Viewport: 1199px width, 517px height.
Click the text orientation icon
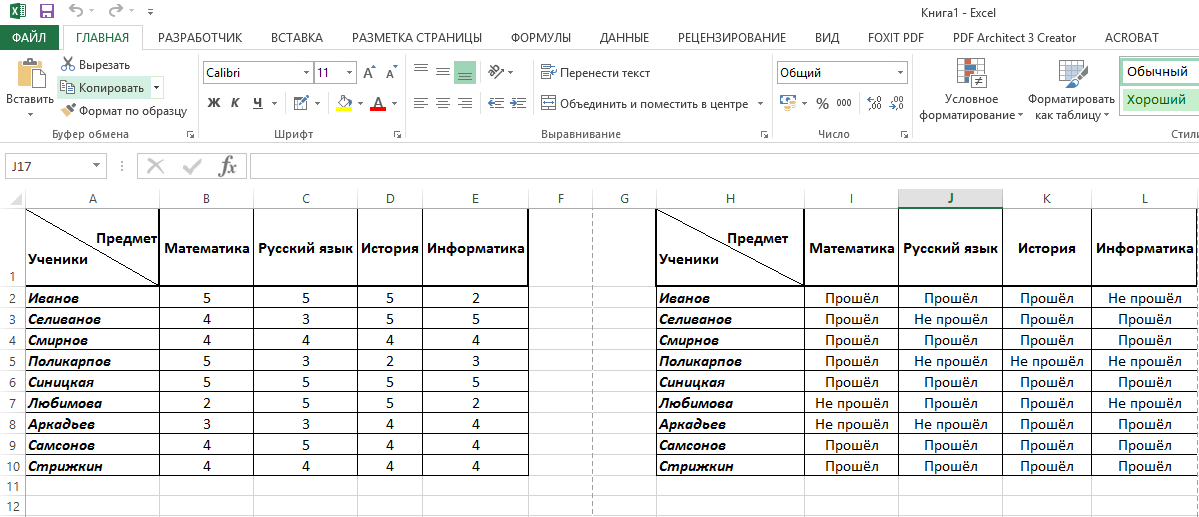click(x=497, y=73)
